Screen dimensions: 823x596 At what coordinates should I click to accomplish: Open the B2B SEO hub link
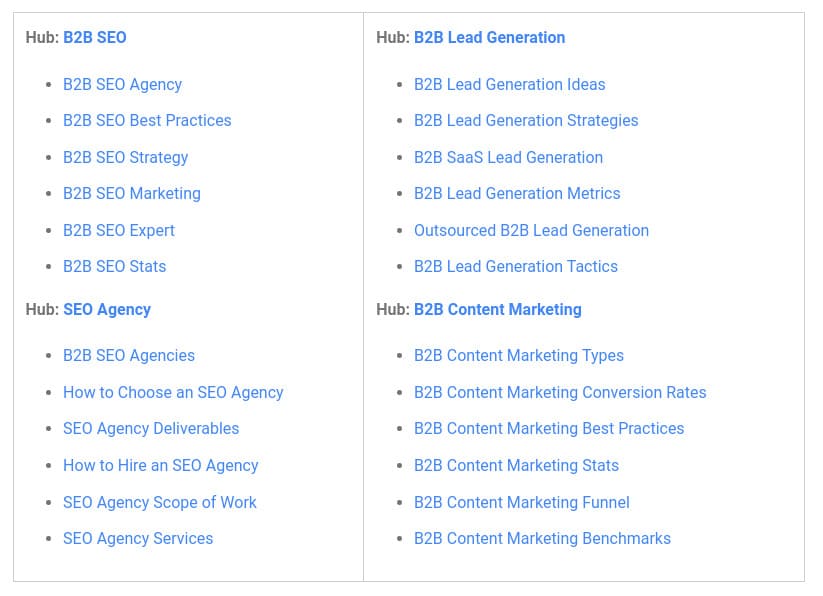pyautogui.click(x=94, y=37)
